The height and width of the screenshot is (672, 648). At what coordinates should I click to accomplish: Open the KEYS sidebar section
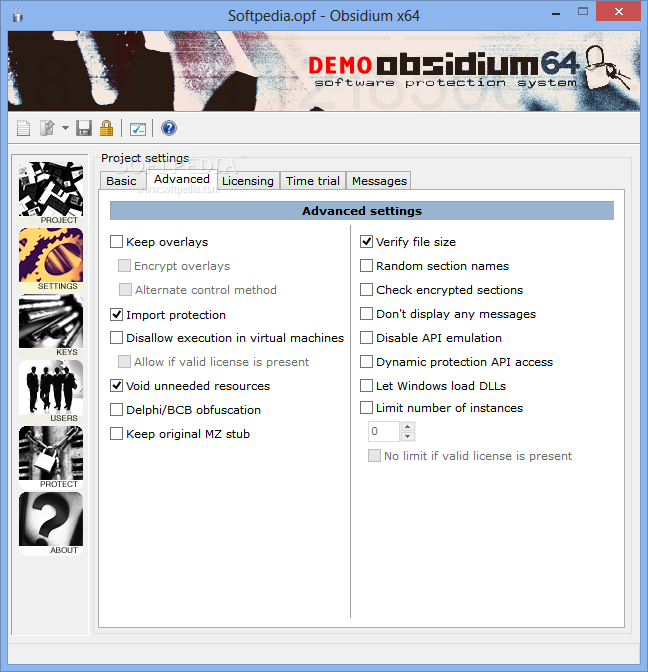pos(51,325)
